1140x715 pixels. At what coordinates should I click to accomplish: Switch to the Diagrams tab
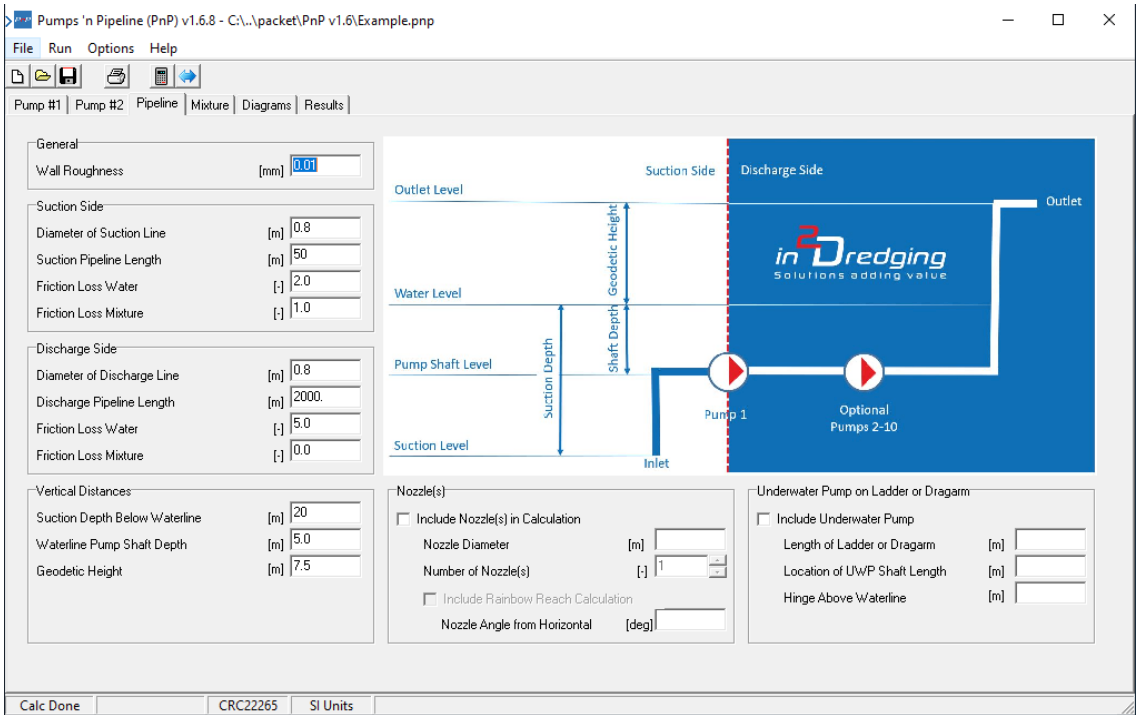pos(266,105)
